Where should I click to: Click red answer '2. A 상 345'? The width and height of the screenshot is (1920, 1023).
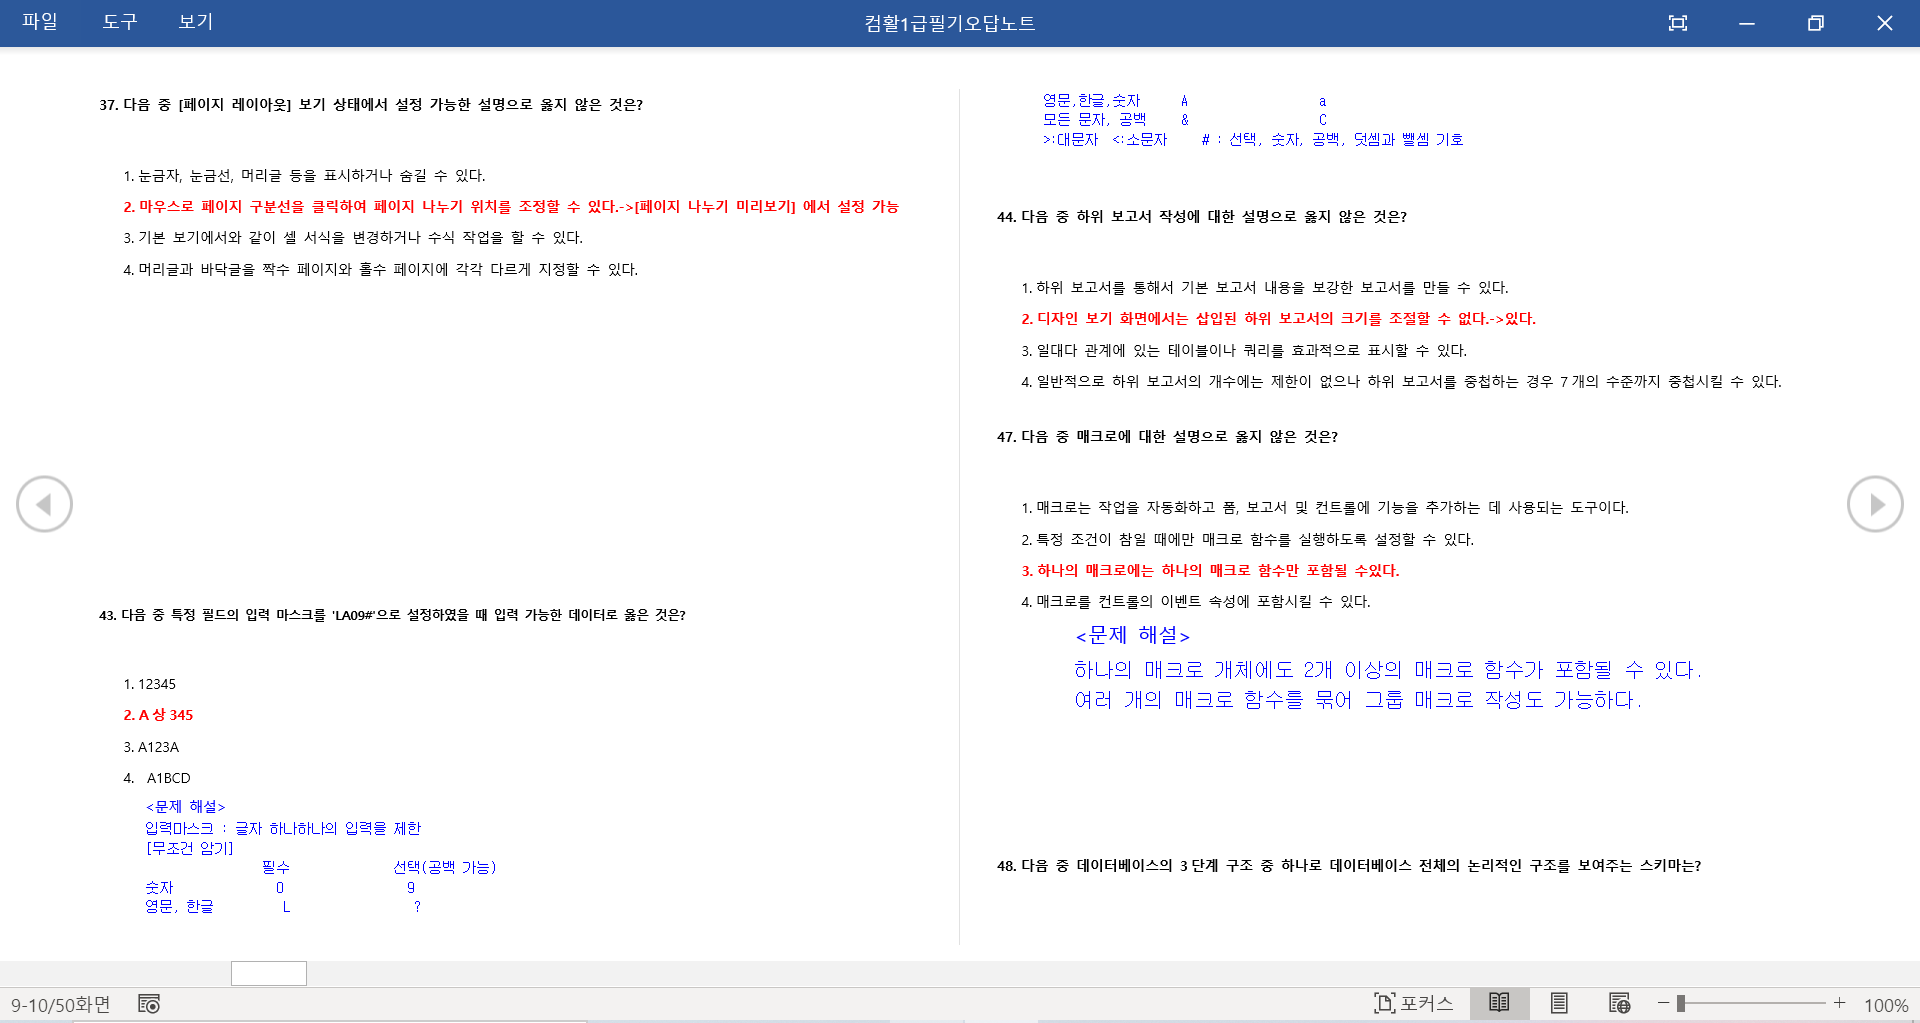click(158, 715)
